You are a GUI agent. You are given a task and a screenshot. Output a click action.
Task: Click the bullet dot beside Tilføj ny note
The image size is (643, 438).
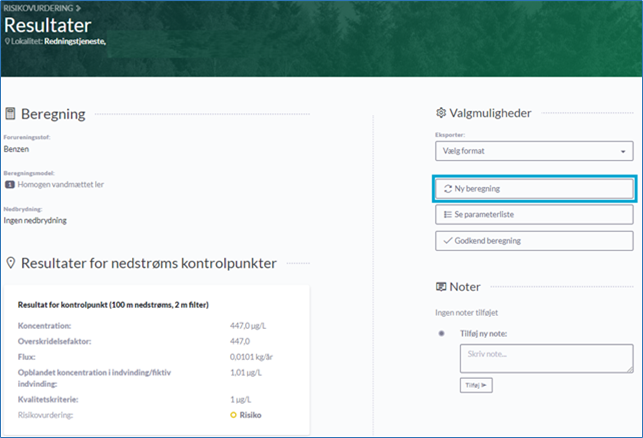441,333
